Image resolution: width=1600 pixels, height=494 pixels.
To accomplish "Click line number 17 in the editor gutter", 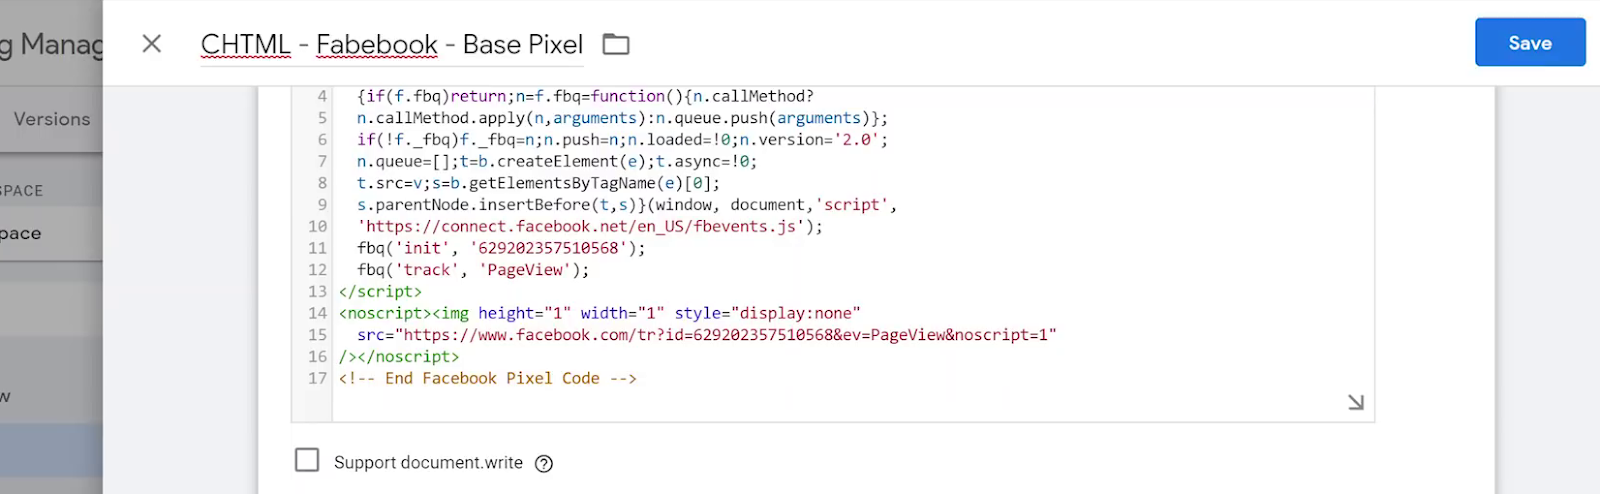I will (317, 379).
